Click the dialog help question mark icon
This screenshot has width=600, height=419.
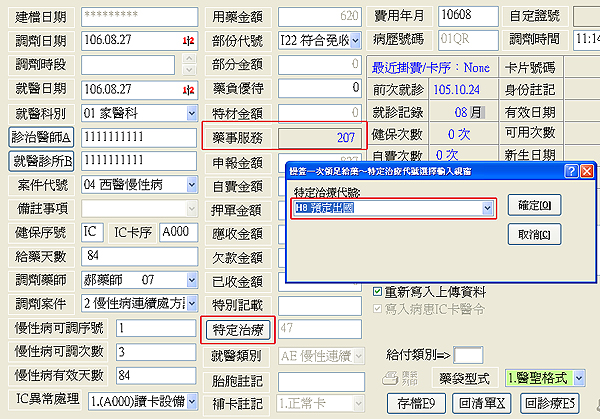point(571,171)
